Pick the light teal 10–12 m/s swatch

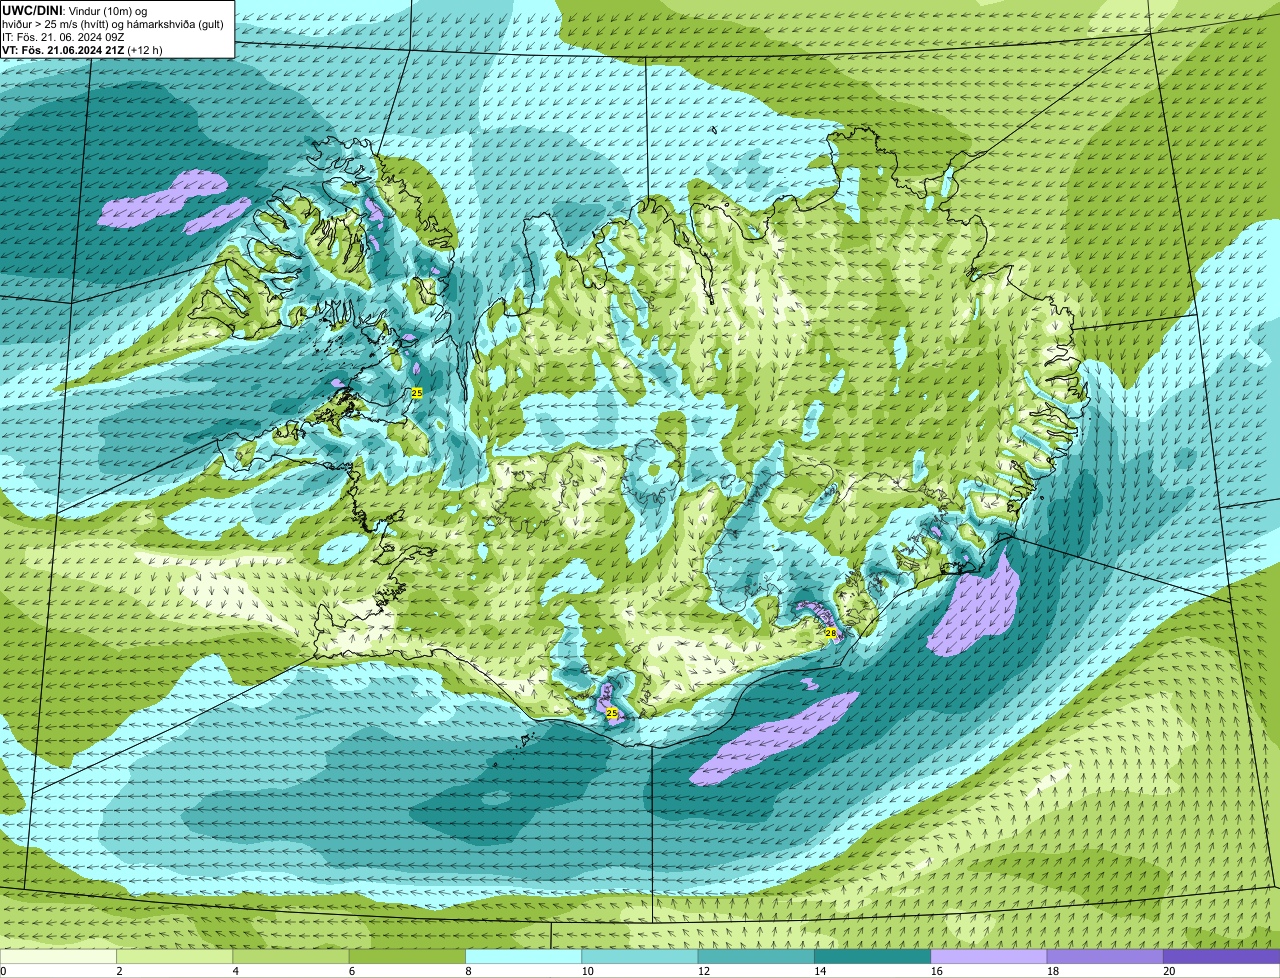(x=640, y=956)
